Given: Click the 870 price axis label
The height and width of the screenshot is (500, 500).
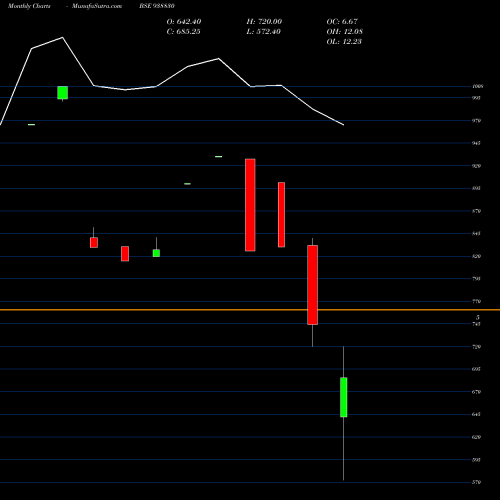Looking at the screenshot, I should pyautogui.click(x=477, y=211).
